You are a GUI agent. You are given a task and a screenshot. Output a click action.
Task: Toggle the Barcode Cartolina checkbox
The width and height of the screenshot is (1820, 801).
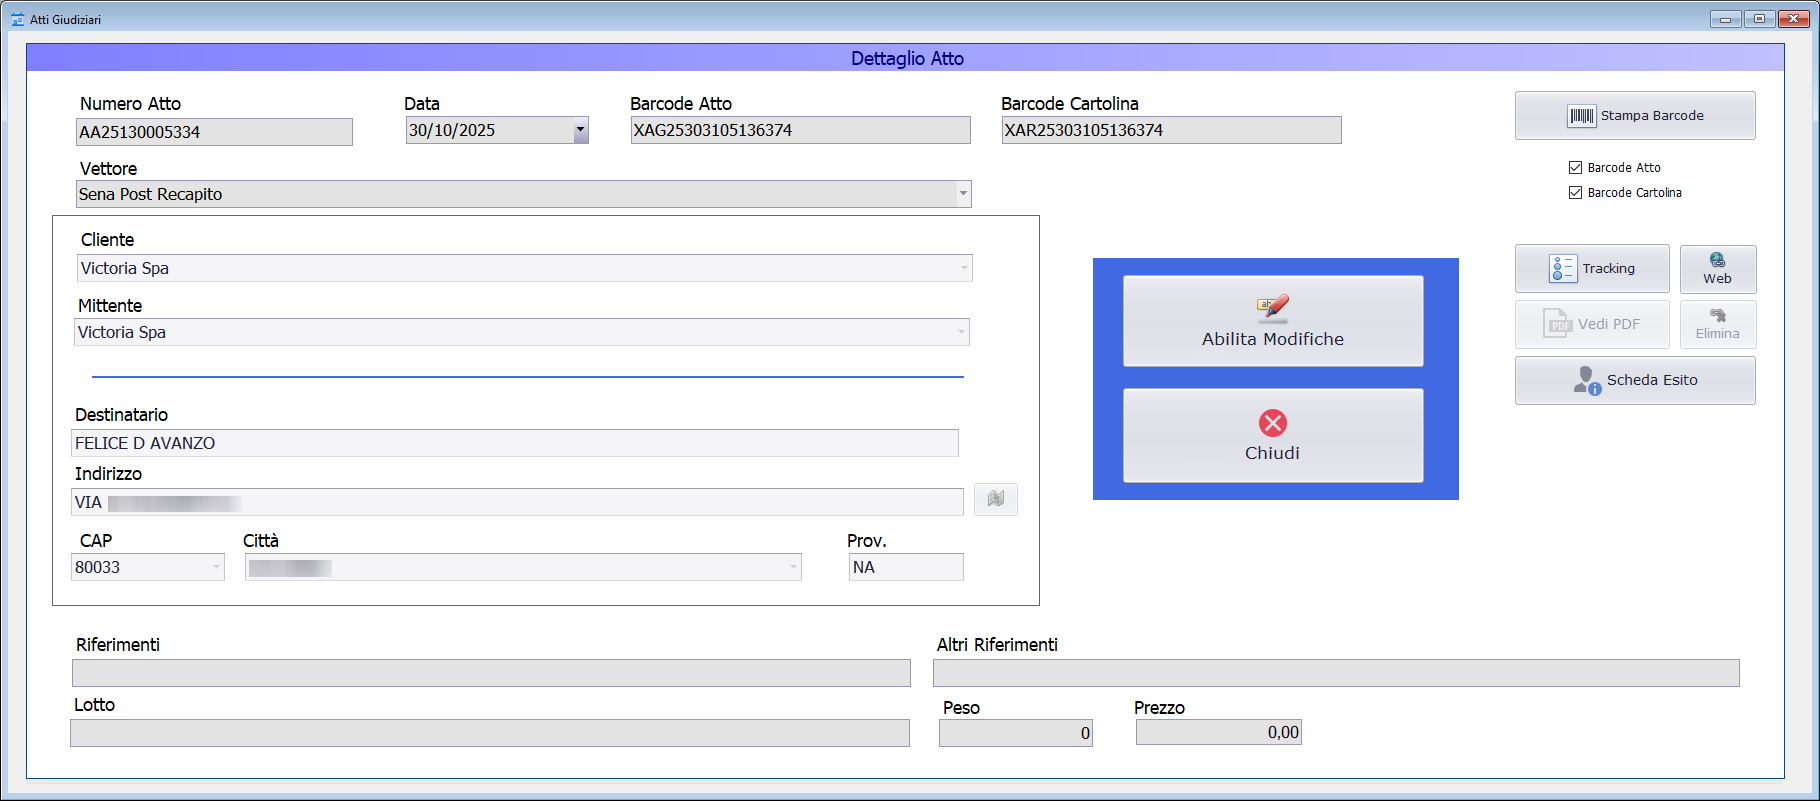1575,193
